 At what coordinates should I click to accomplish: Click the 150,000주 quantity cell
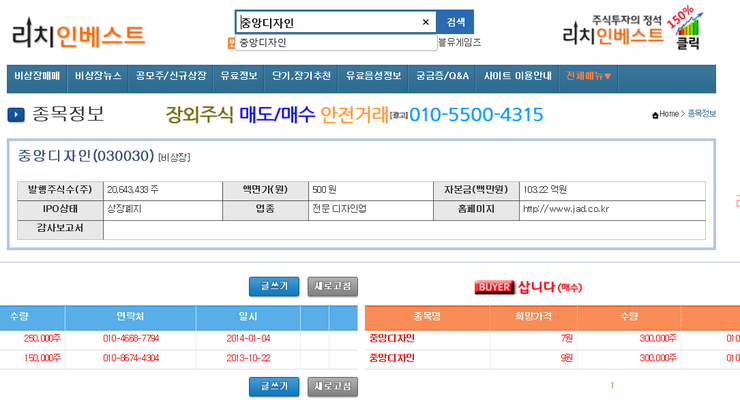coord(42,358)
